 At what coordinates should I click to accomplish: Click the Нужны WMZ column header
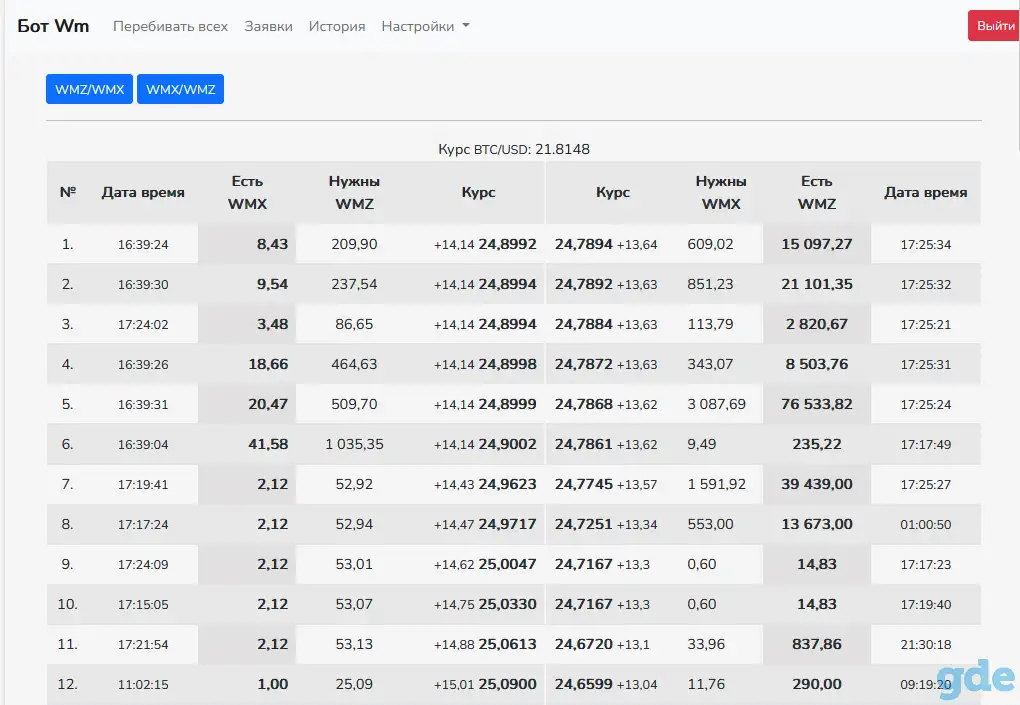click(354, 193)
